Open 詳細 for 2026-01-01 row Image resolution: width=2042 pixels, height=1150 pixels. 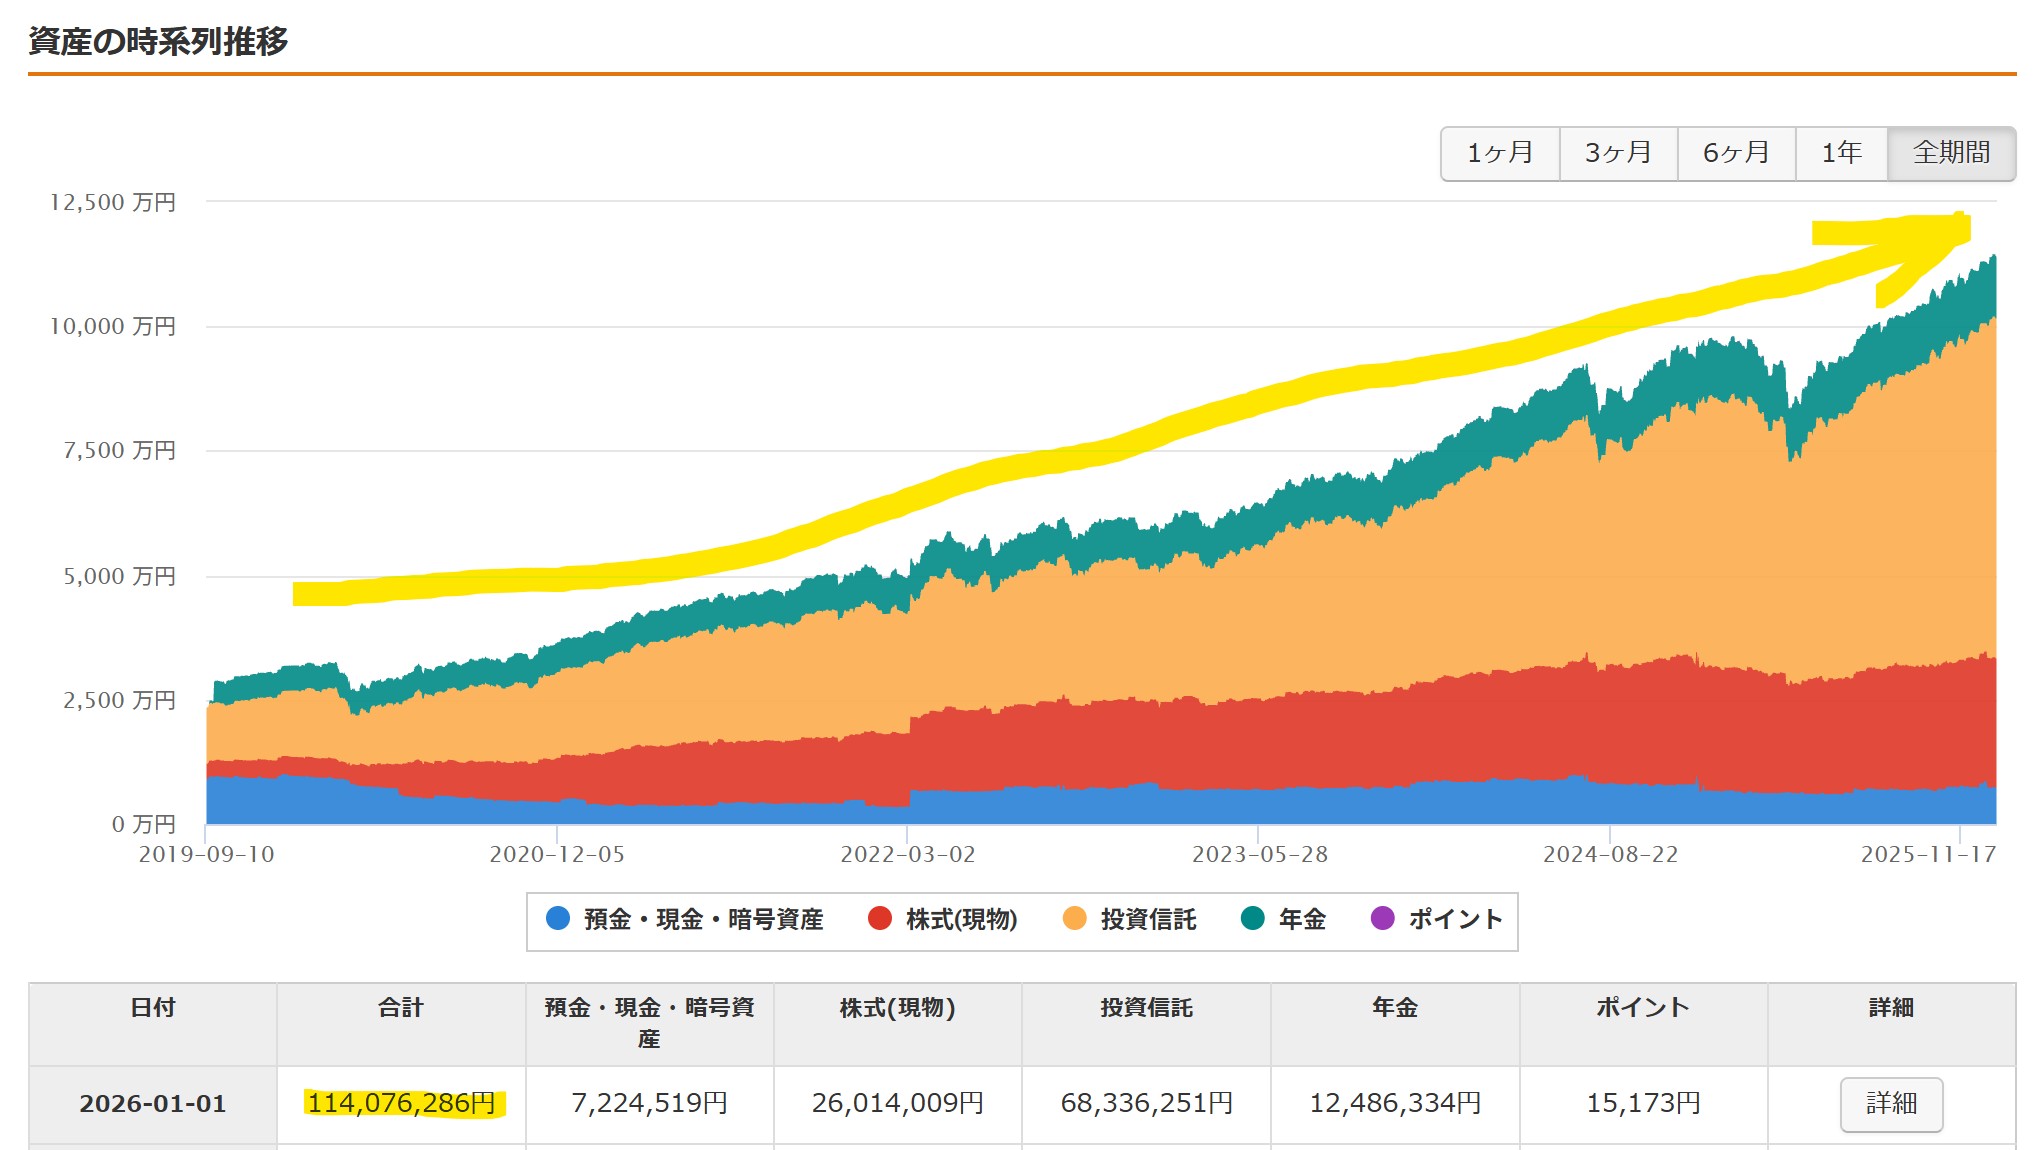[1891, 1104]
